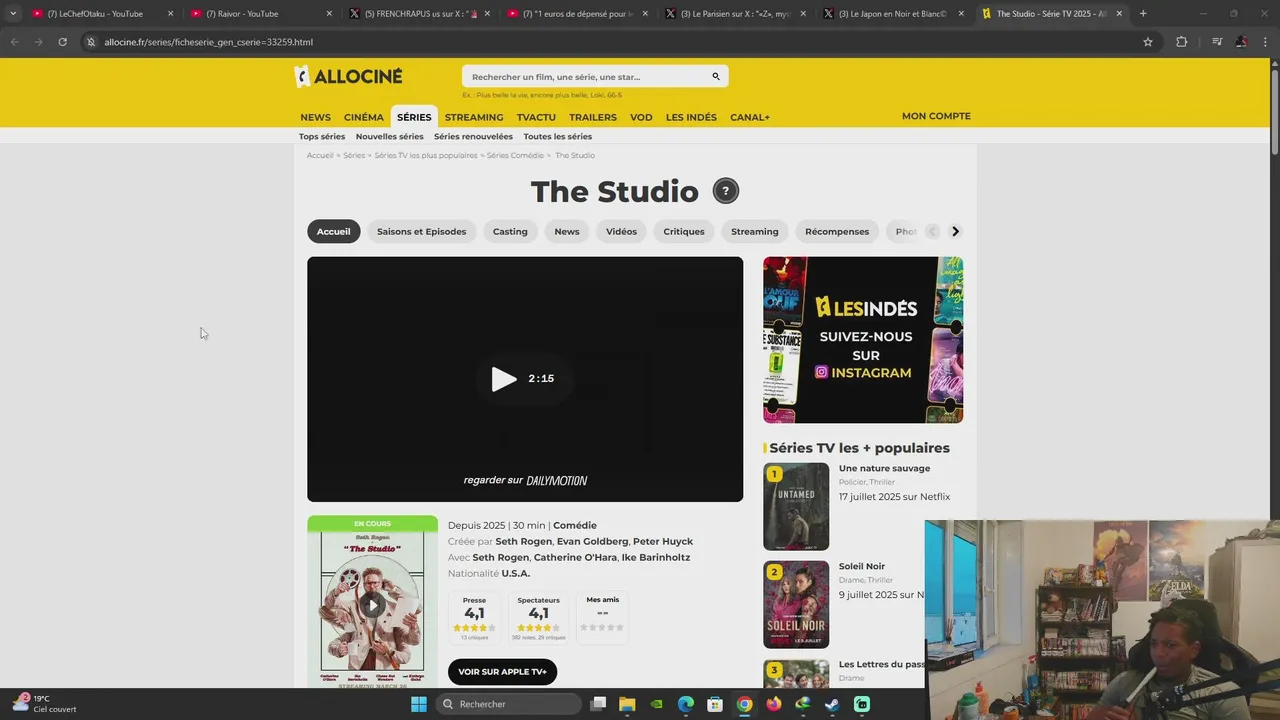Click Presse 4,1 rating
The image size is (1280, 720).
474,616
